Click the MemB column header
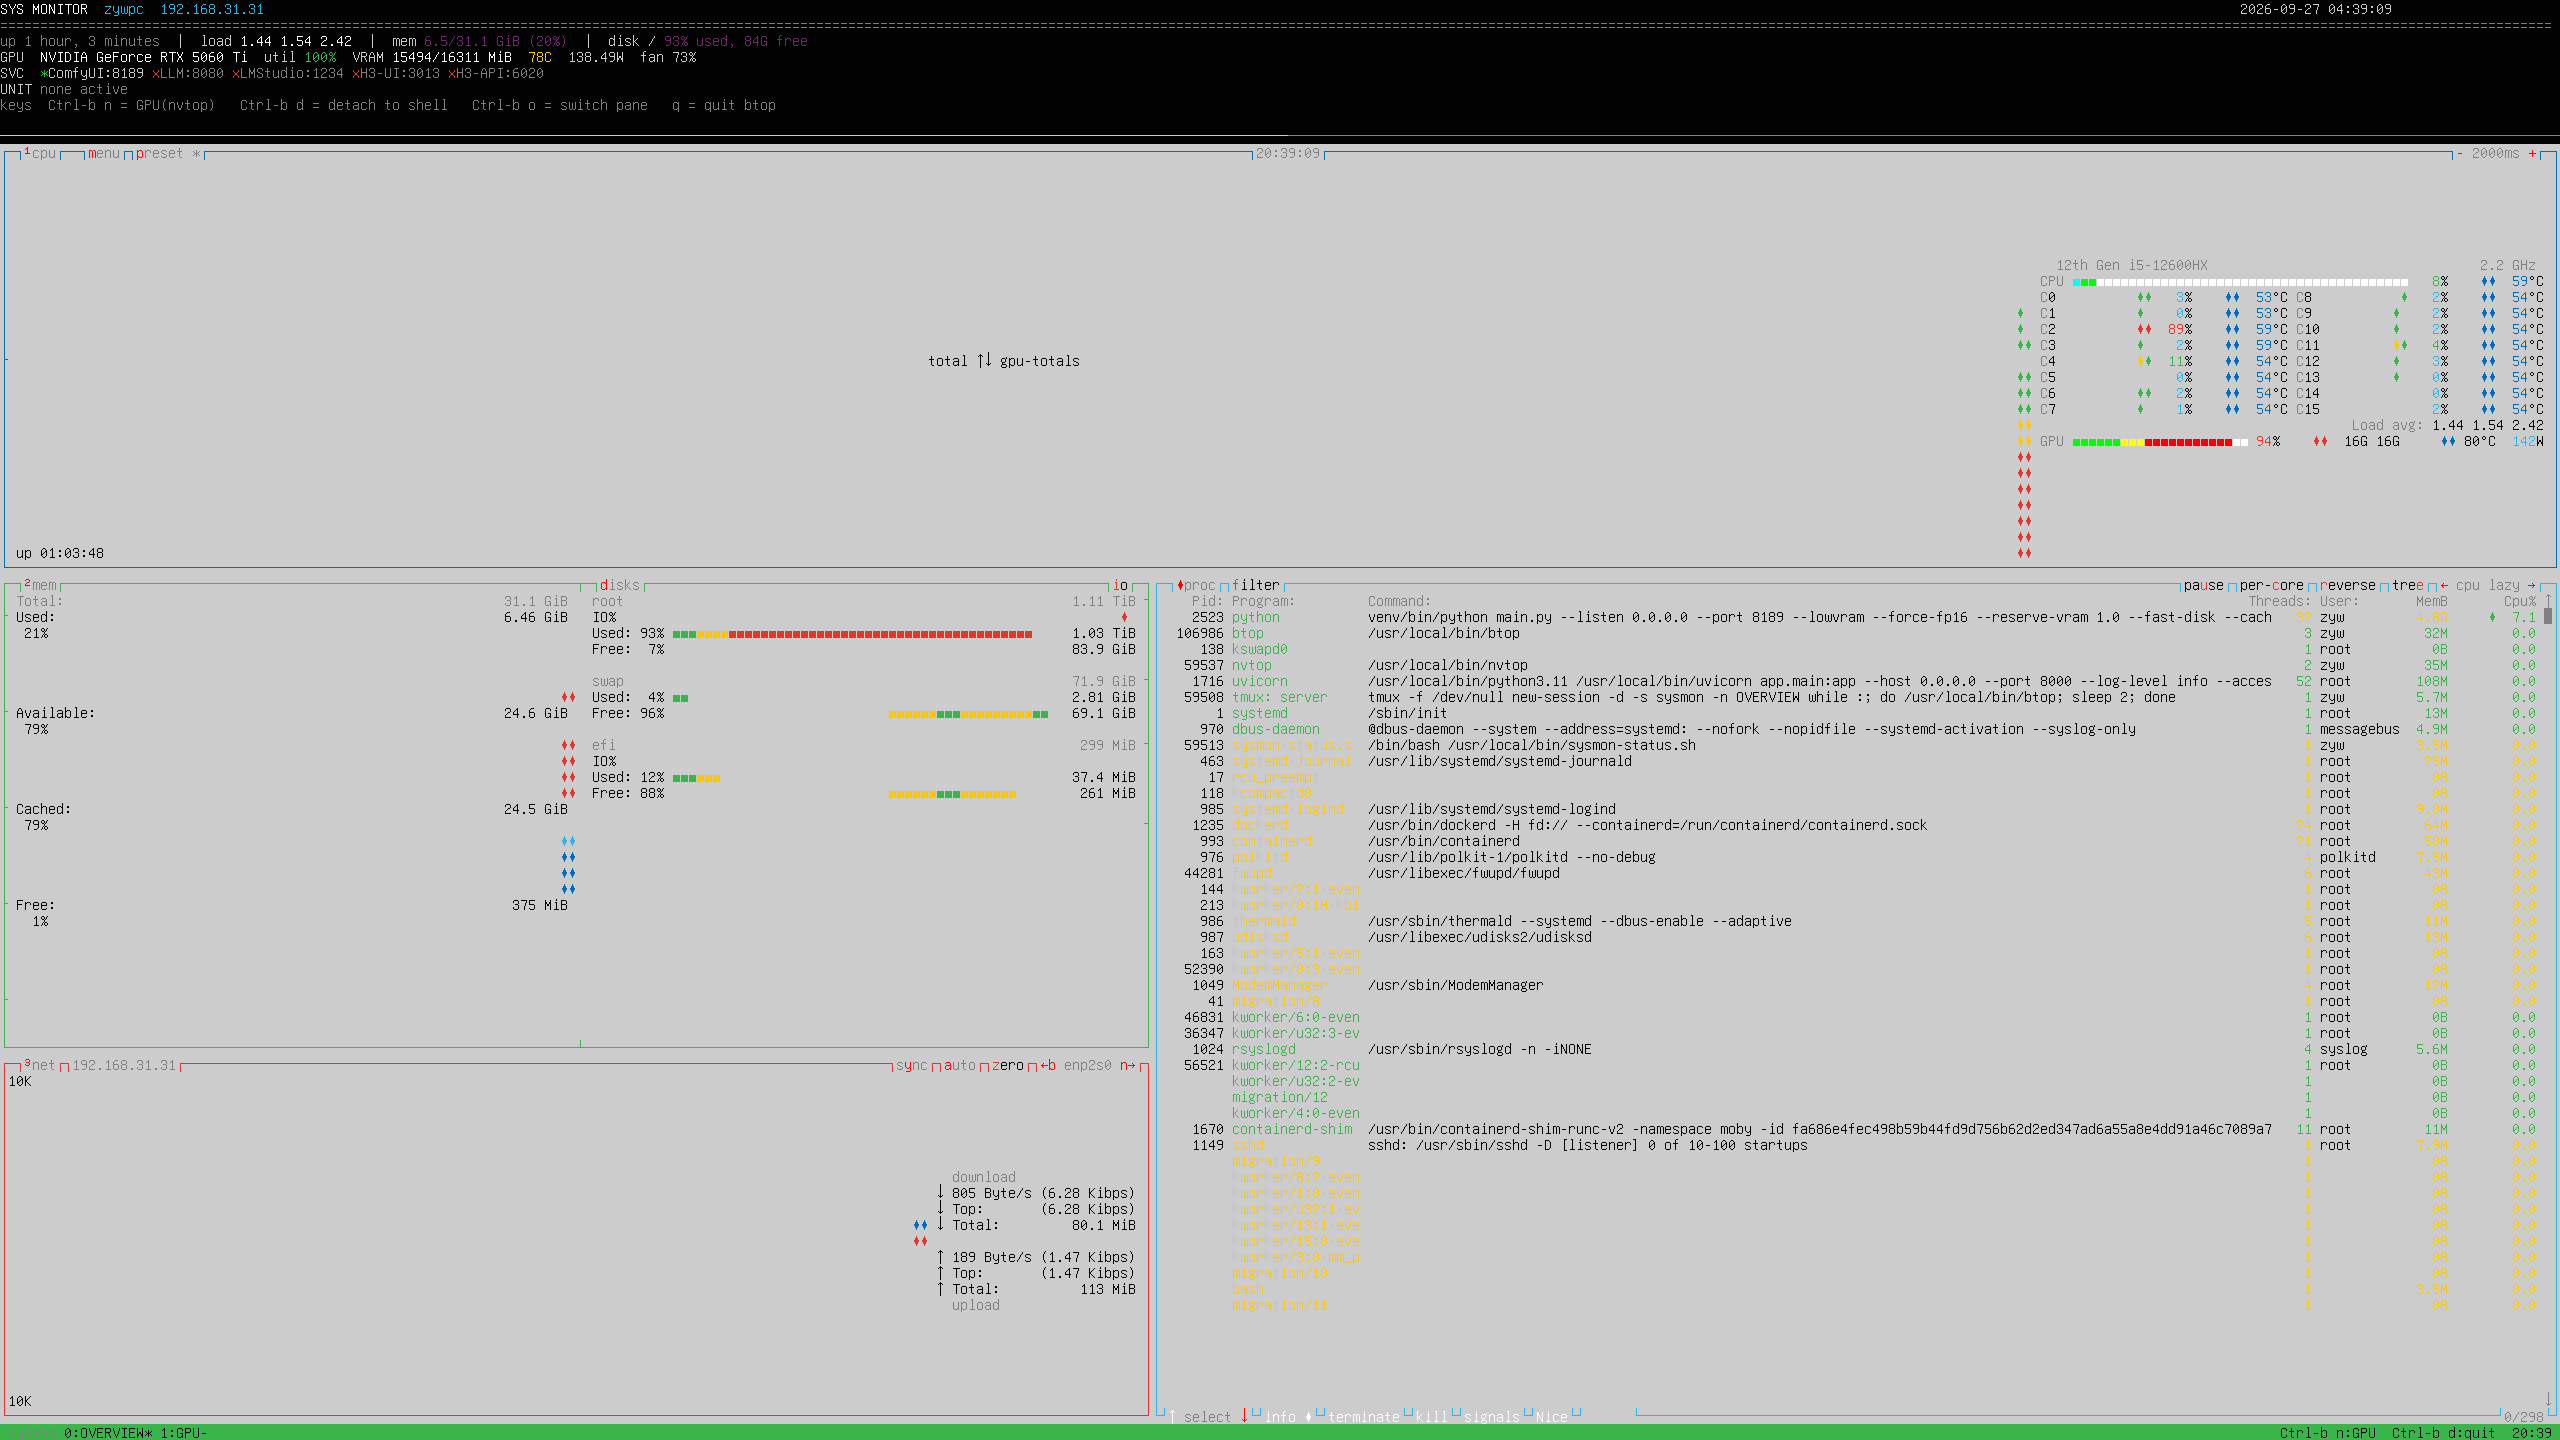 pos(2432,601)
